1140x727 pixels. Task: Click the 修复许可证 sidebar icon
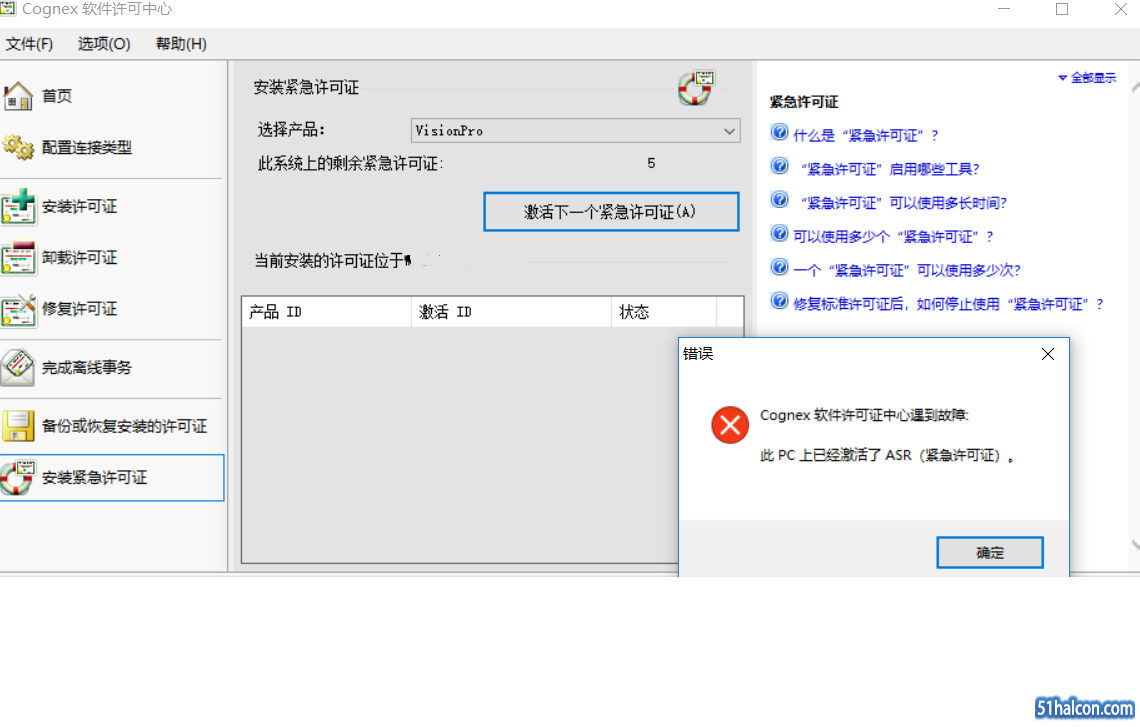[18, 309]
